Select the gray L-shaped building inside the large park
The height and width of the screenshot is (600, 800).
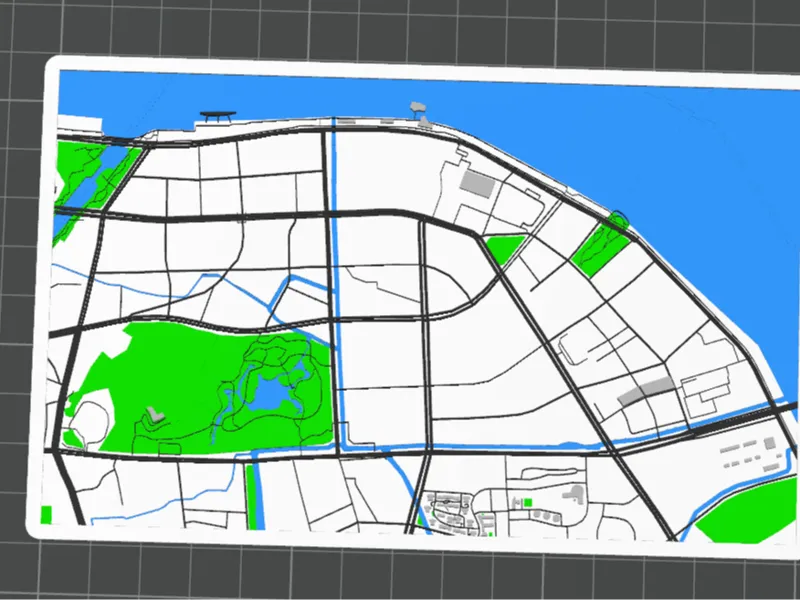156,414
